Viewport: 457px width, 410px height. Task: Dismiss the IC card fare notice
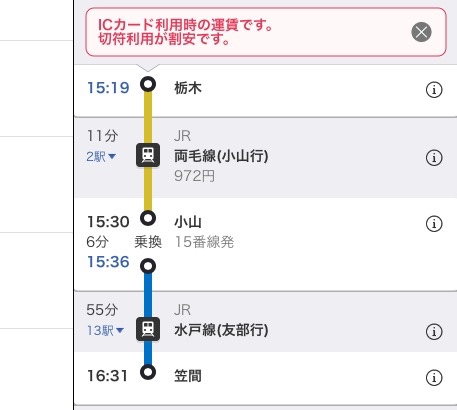pos(421,32)
